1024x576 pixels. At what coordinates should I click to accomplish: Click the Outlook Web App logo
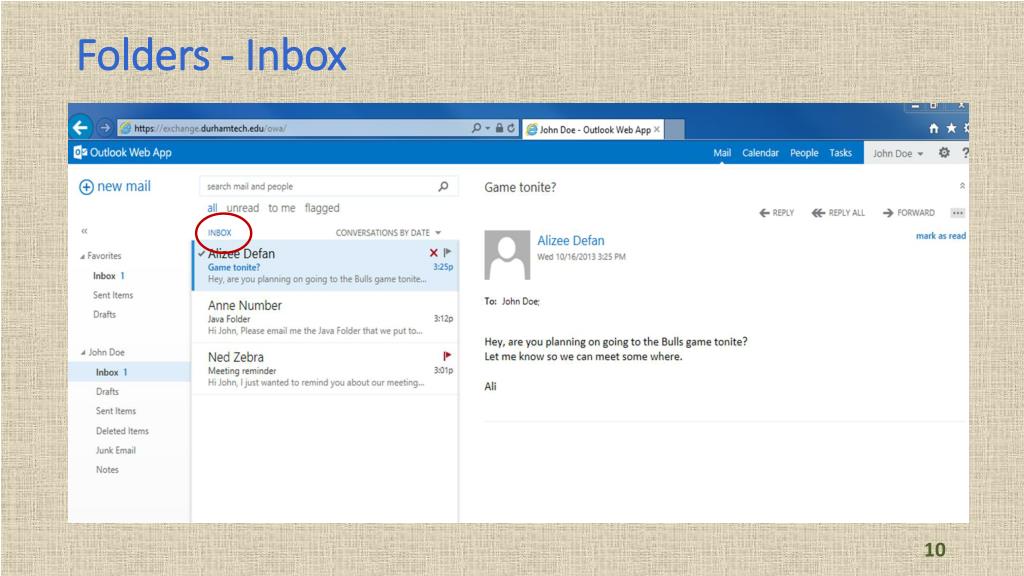123,152
